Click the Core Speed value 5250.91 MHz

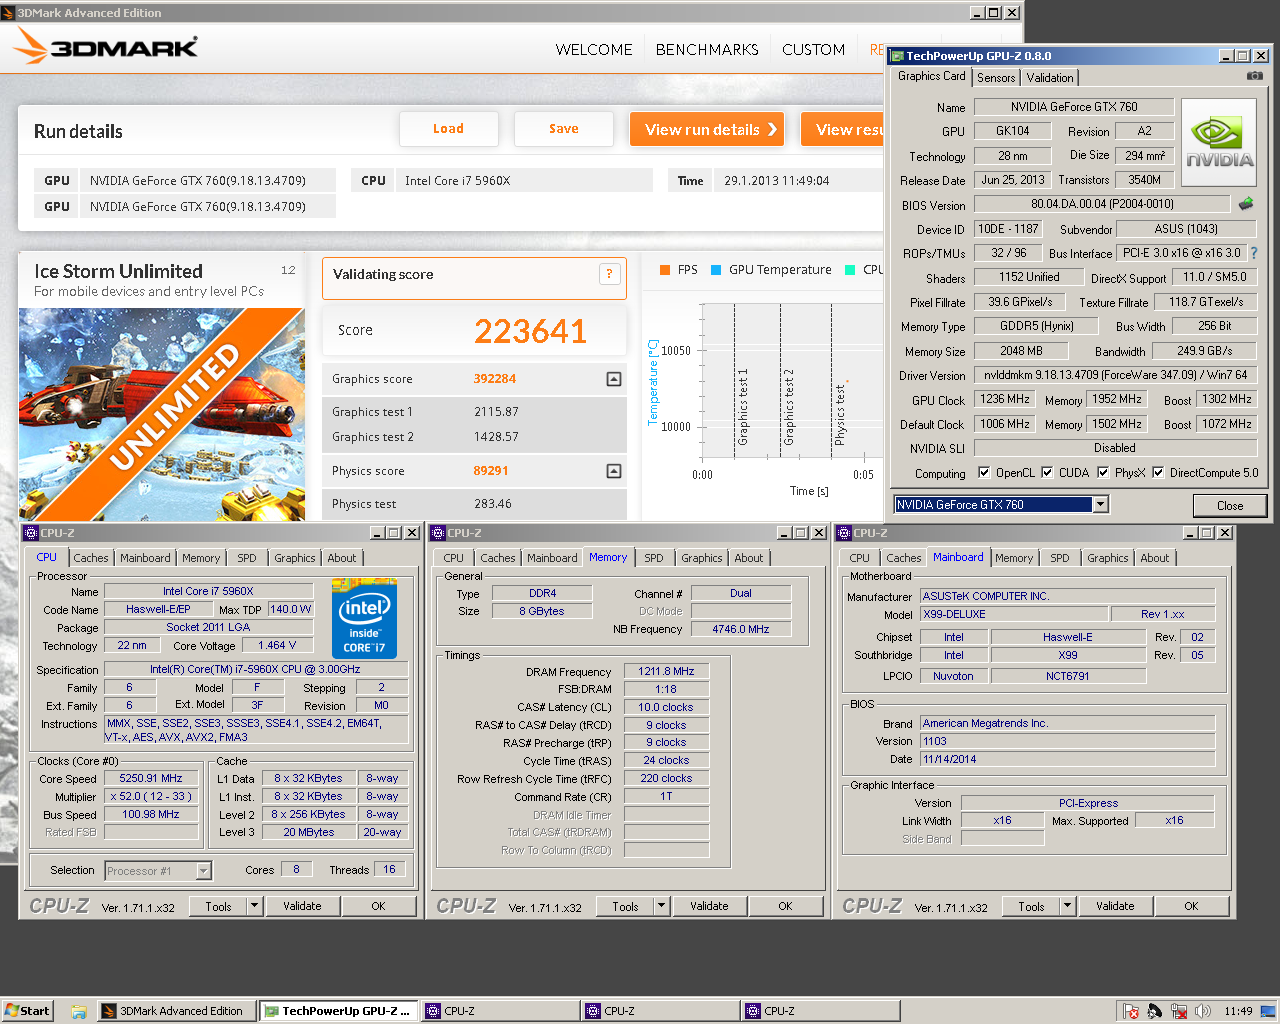pos(151,778)
